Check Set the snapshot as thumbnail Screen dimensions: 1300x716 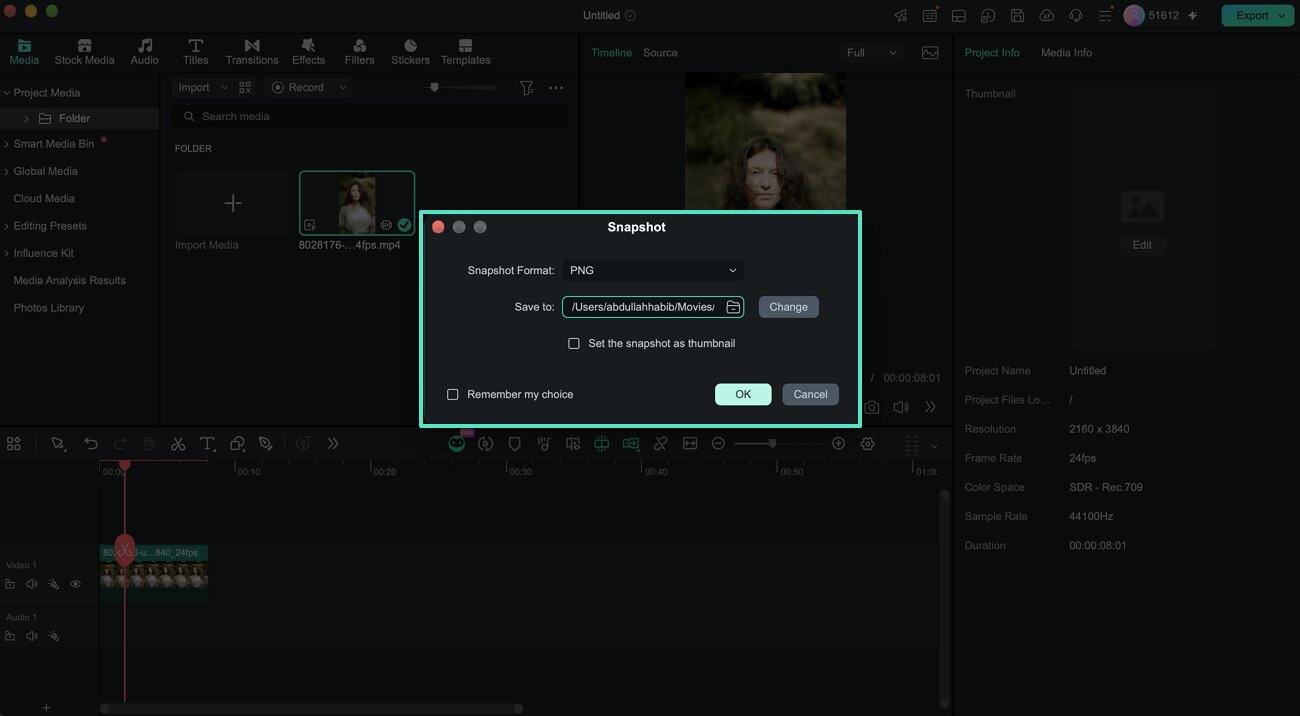[574, 343]
